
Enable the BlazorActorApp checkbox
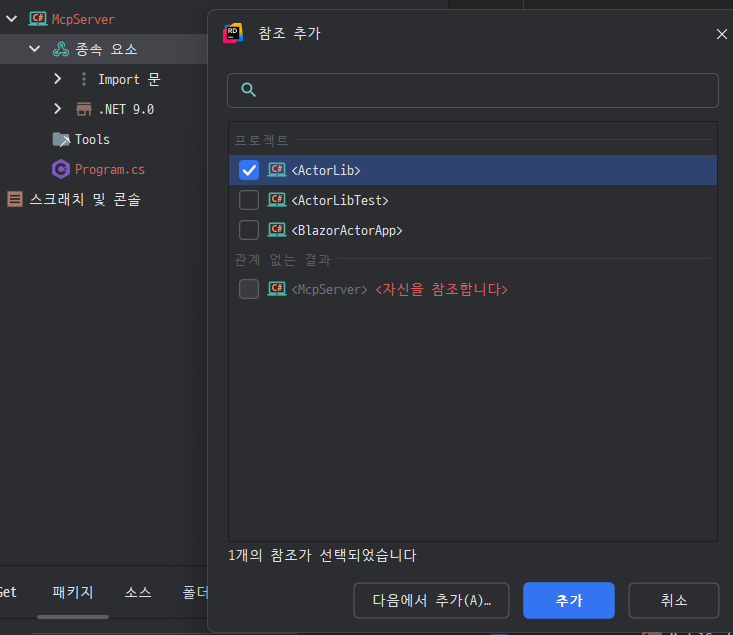249,230
